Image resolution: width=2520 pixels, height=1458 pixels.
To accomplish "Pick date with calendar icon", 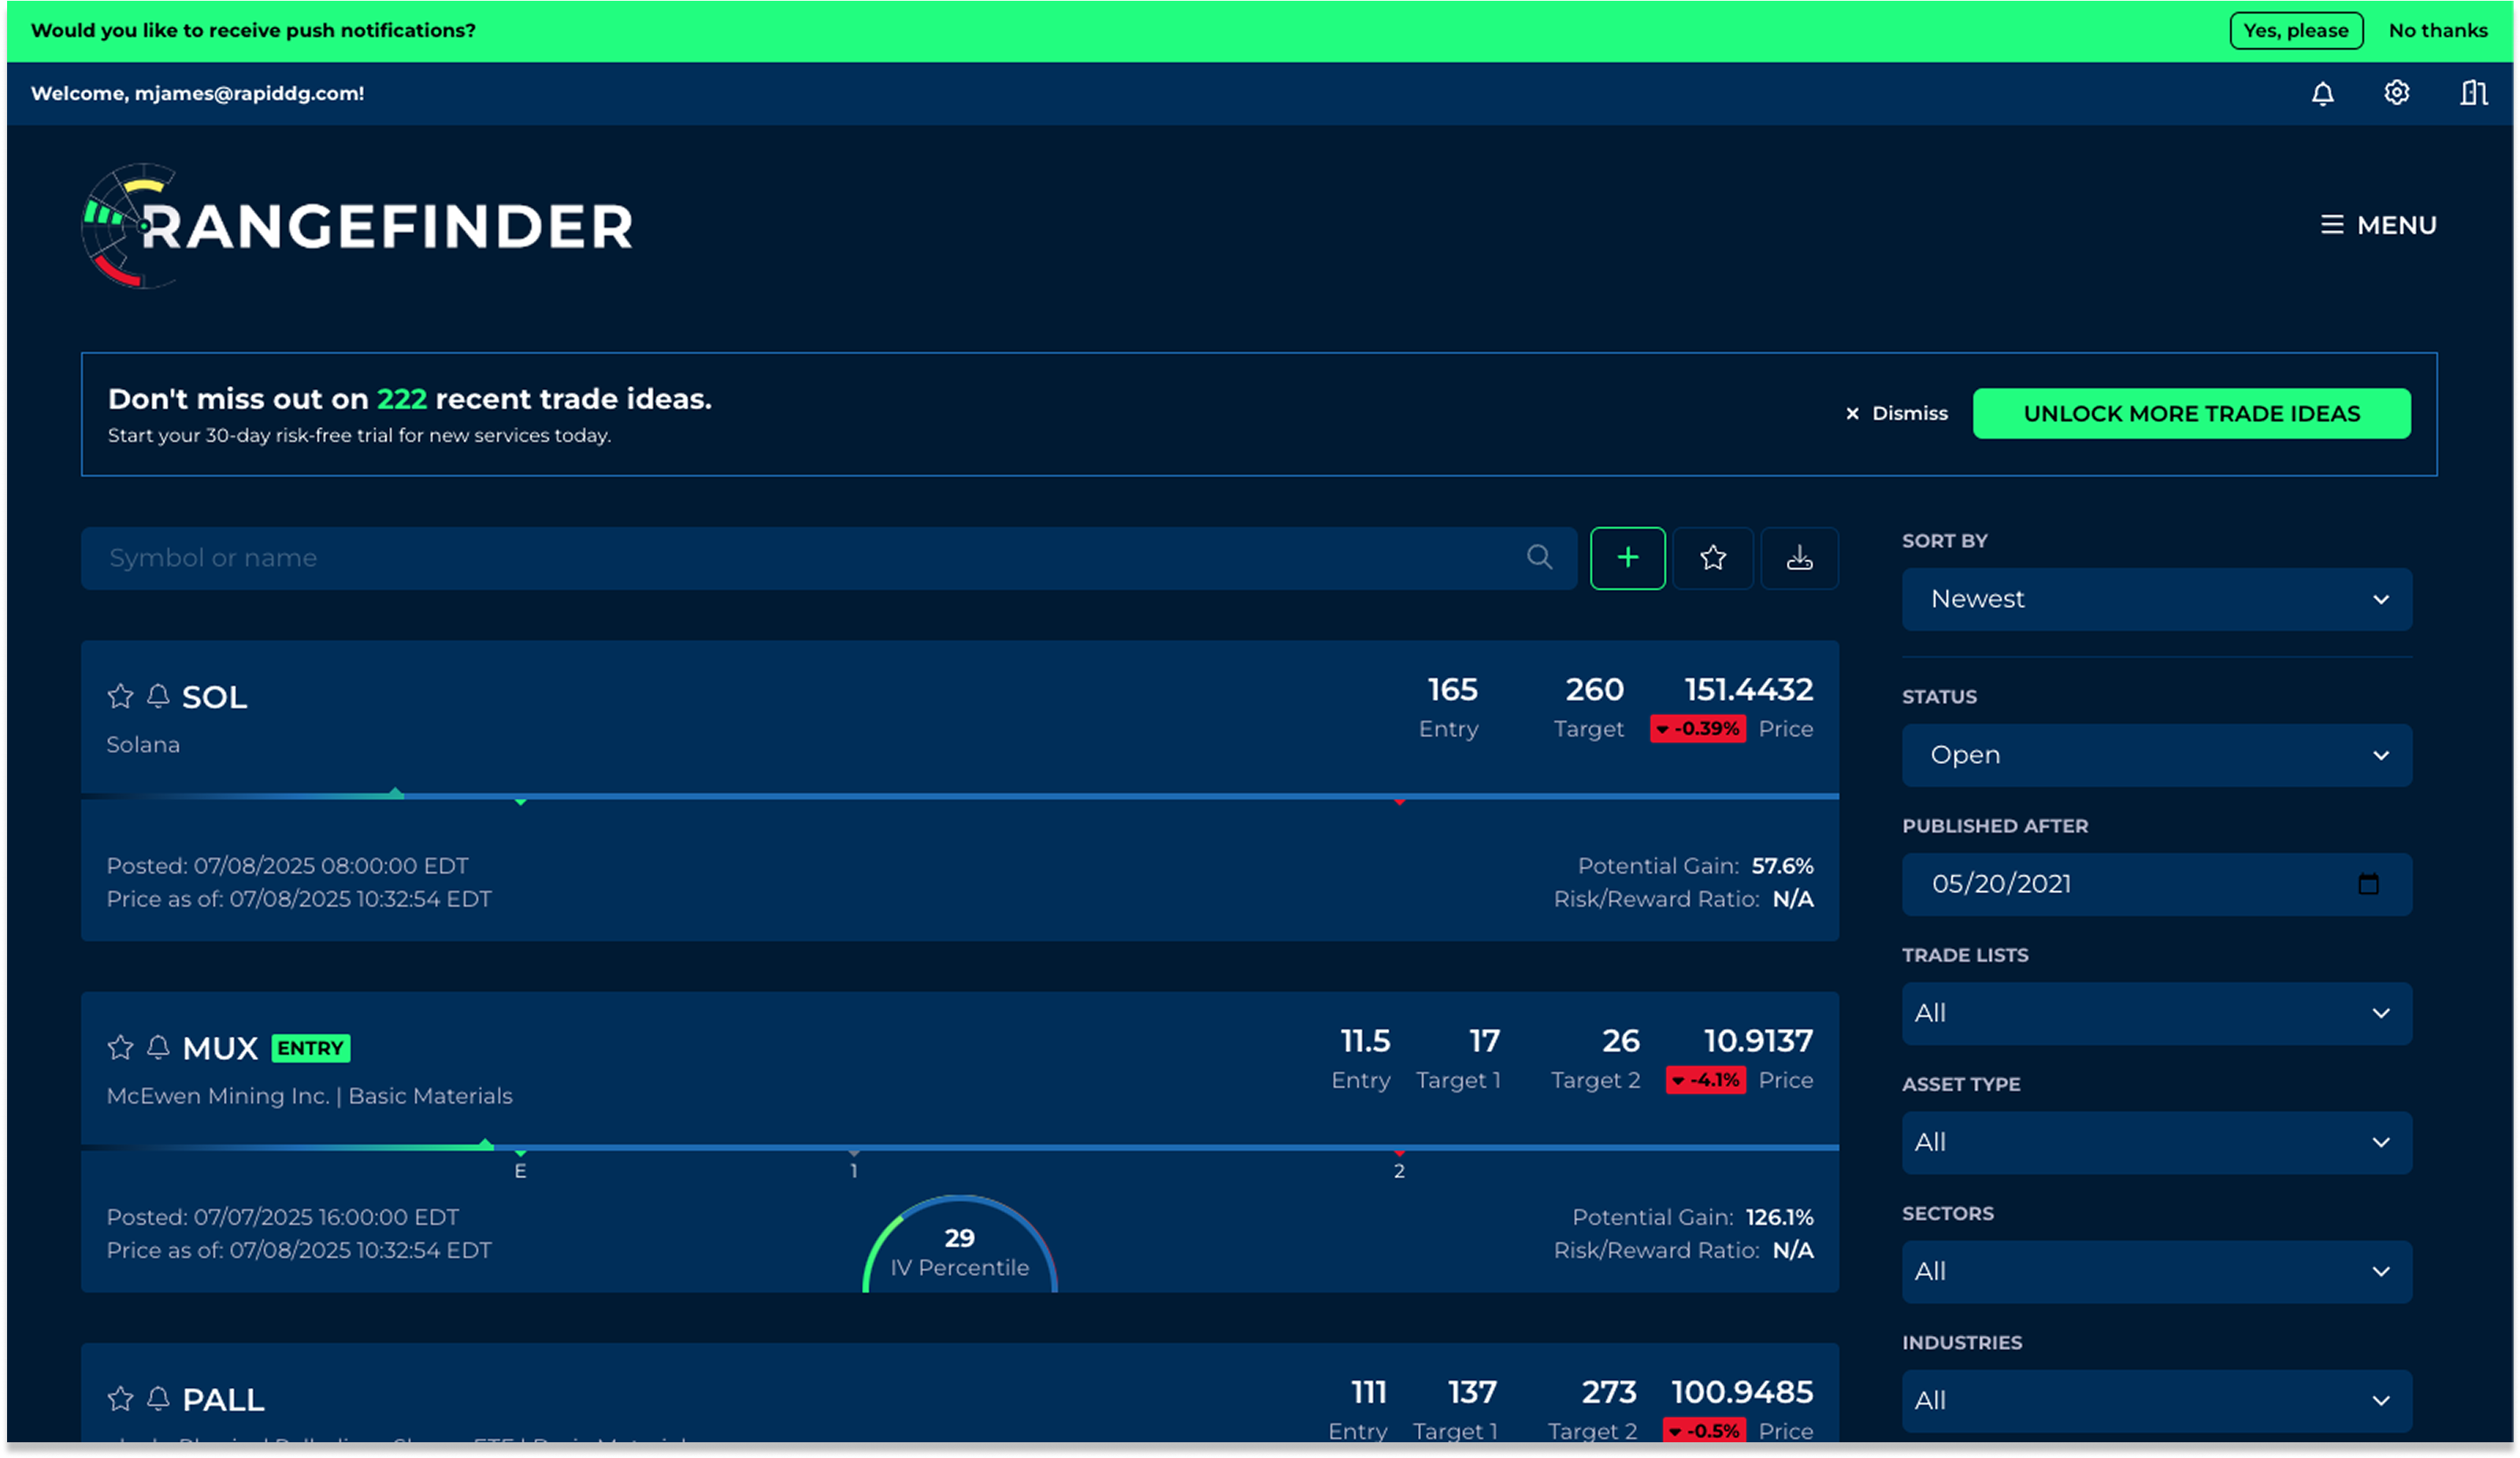I will click(x=2368, y=884).
